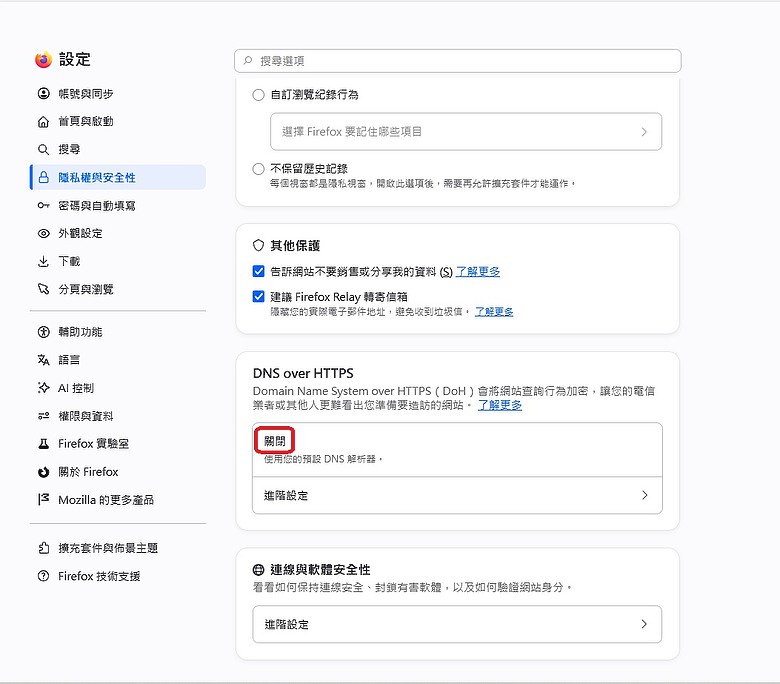780x684 pixels.
Task: Click the 設定 page heading
Action: pyautogui.click(x=75, y=59)
